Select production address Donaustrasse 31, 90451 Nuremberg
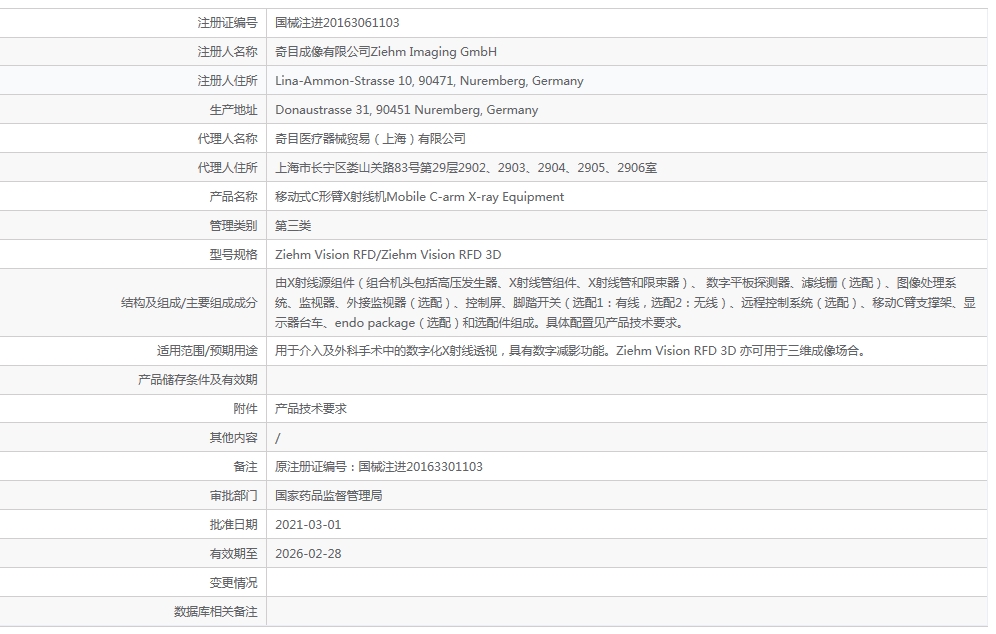Image resolution: width=996 pixels, height=634 pixels. 377,110
